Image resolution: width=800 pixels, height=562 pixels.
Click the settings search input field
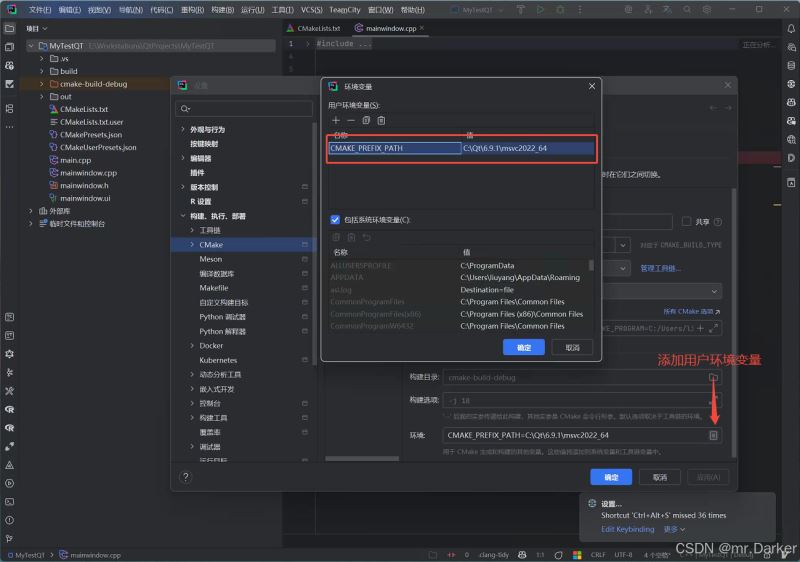pyautogui.click(x=244, y=109)
